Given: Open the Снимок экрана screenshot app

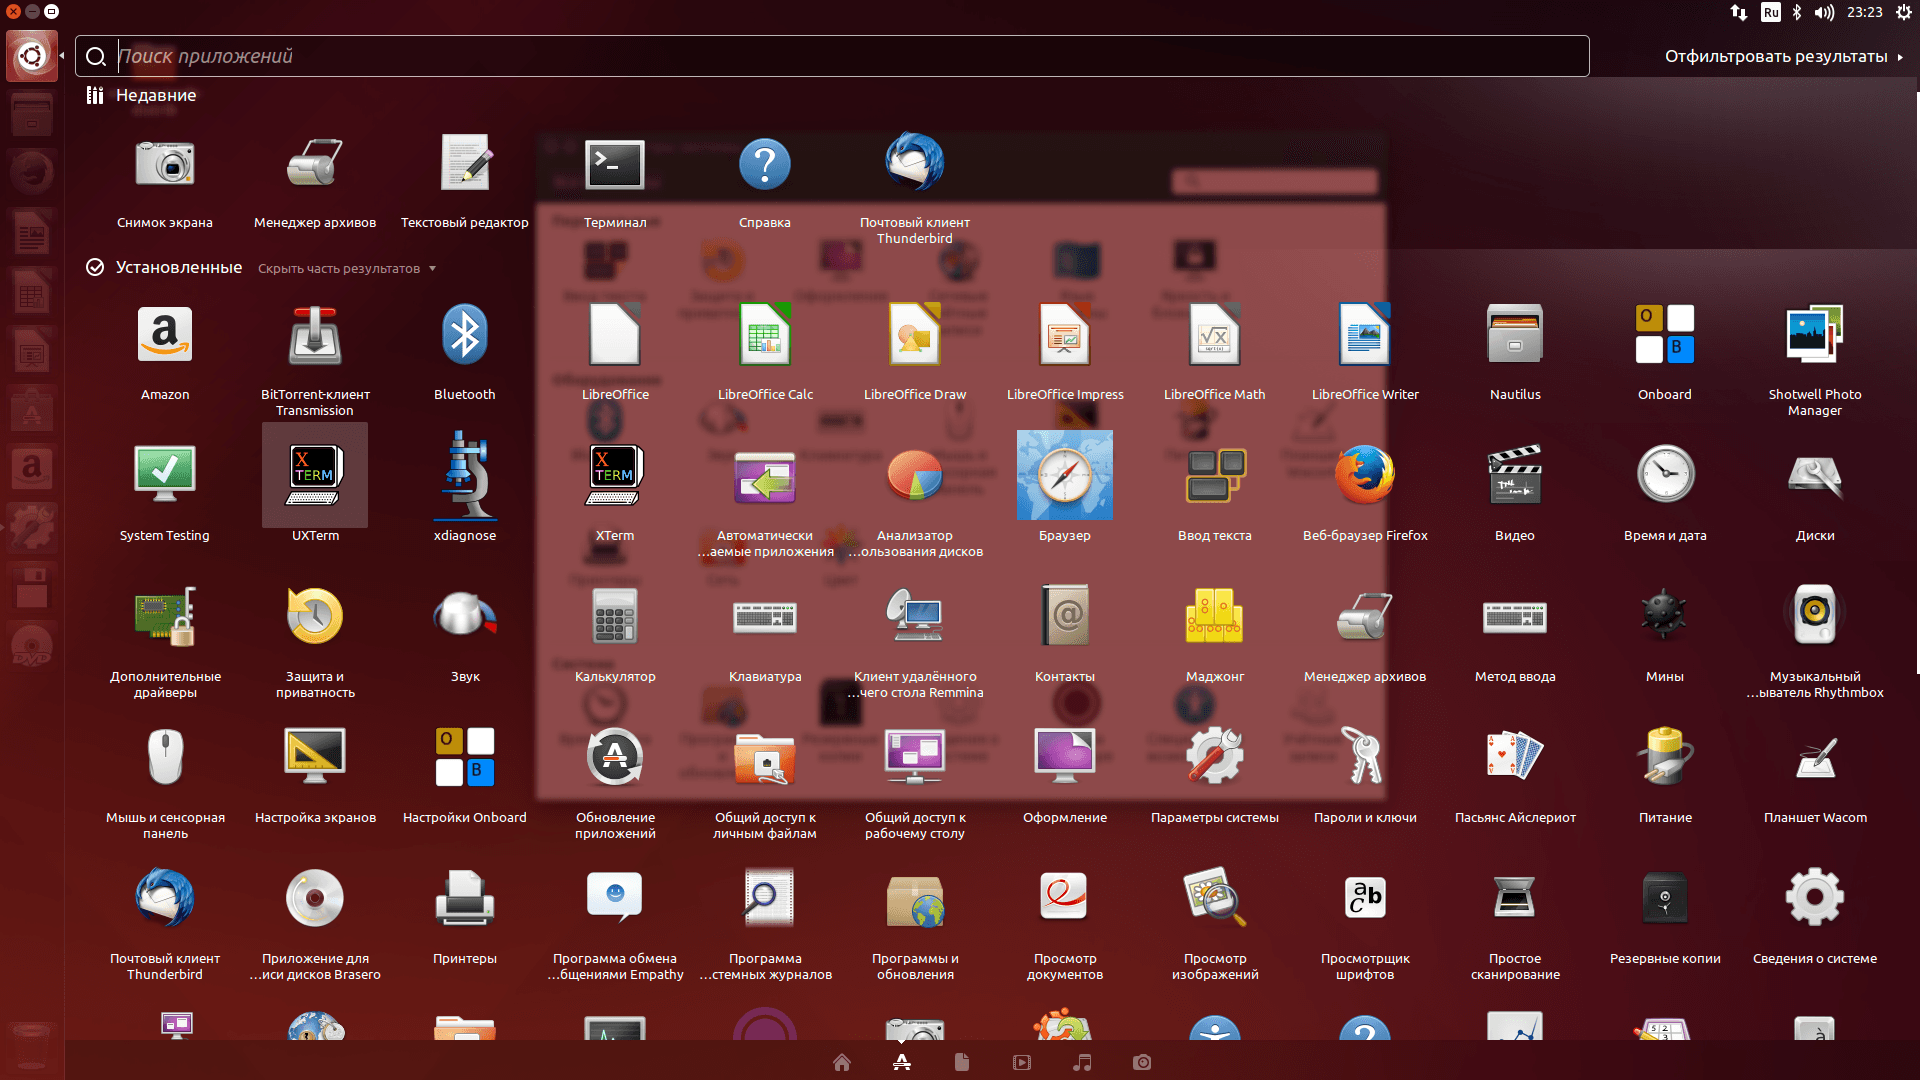Looking at the screenshot, I should click(165, 164).
